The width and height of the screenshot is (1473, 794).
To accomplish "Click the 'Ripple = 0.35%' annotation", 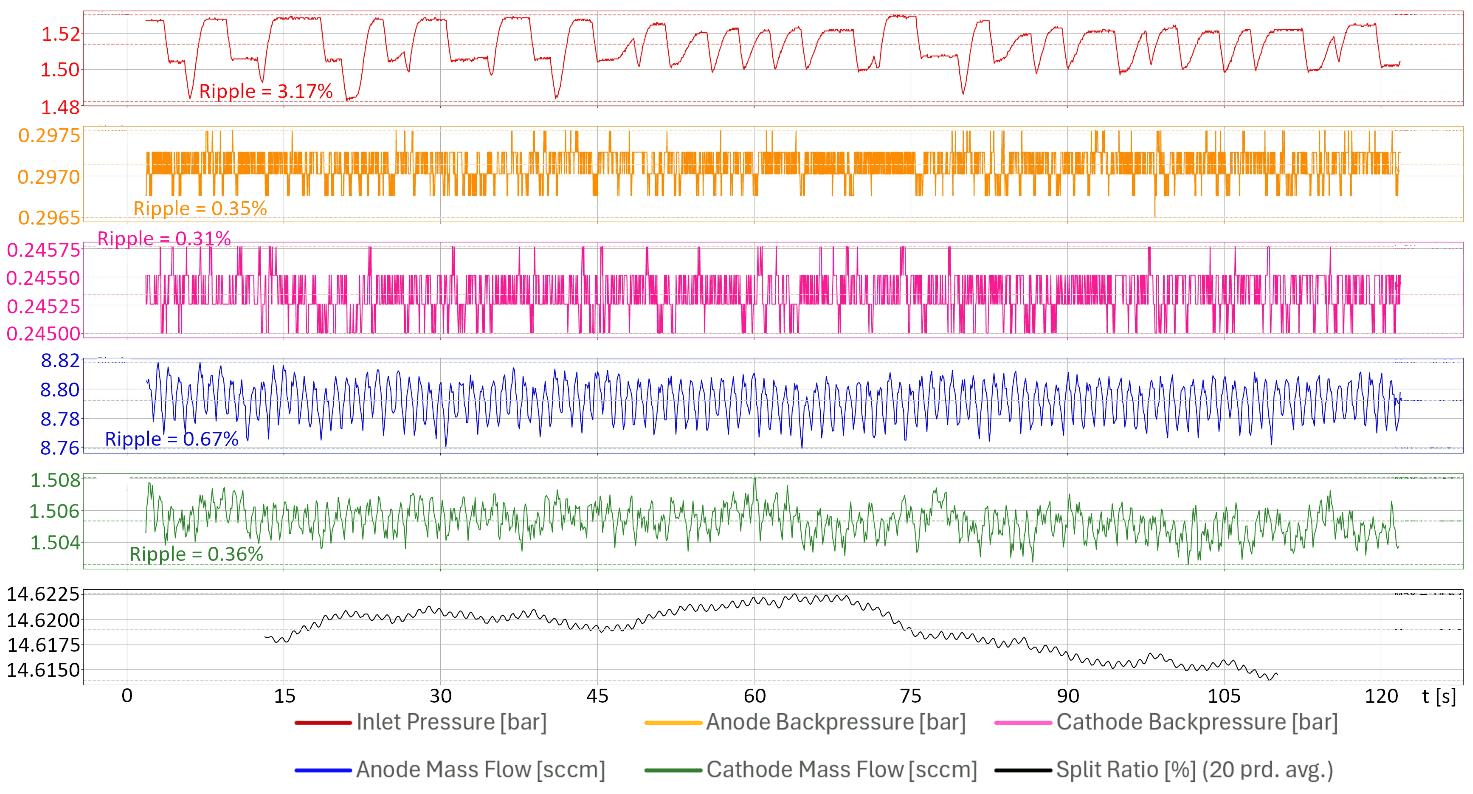I will coord(200,209).
